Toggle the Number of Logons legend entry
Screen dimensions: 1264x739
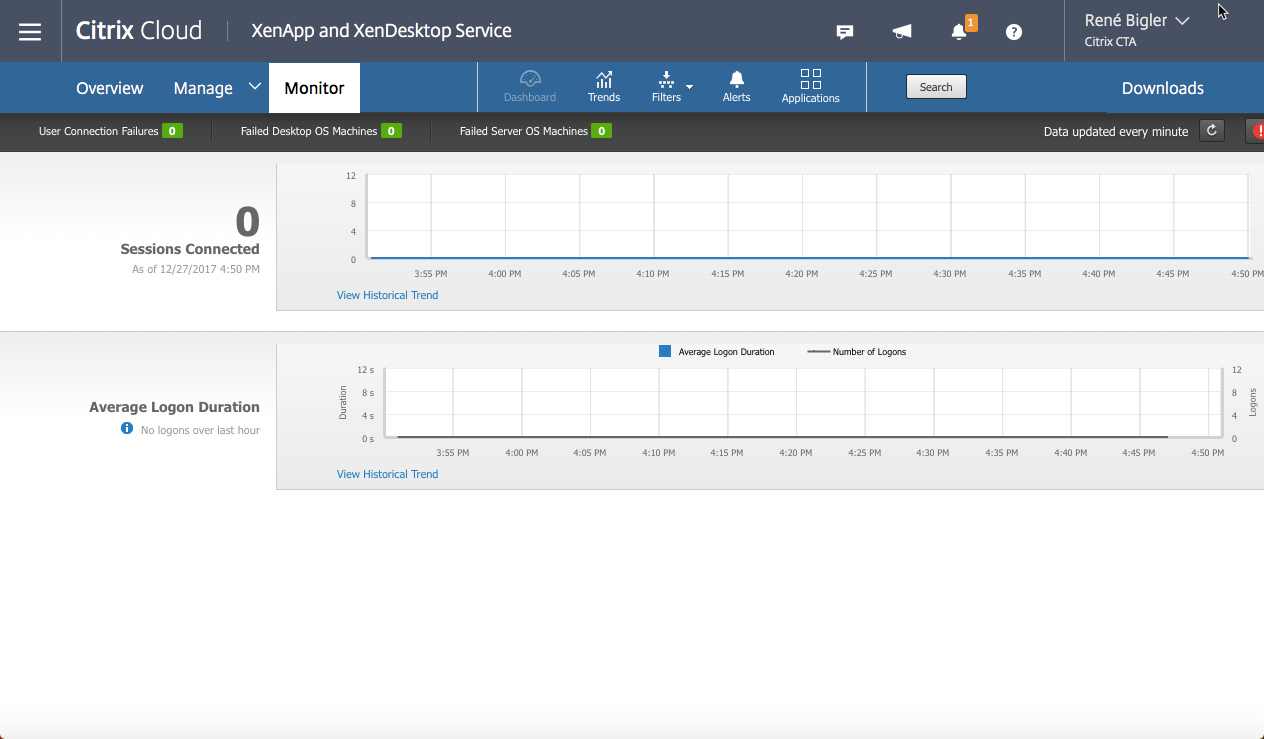tap(855, 351)
